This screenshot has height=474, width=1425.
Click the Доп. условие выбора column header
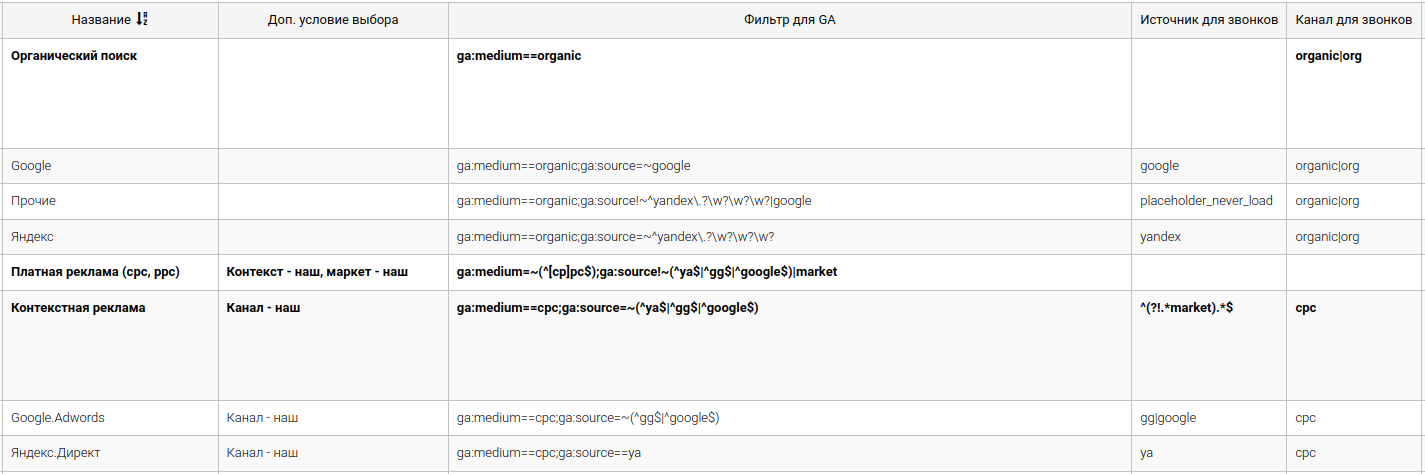(x=333, y=20)
